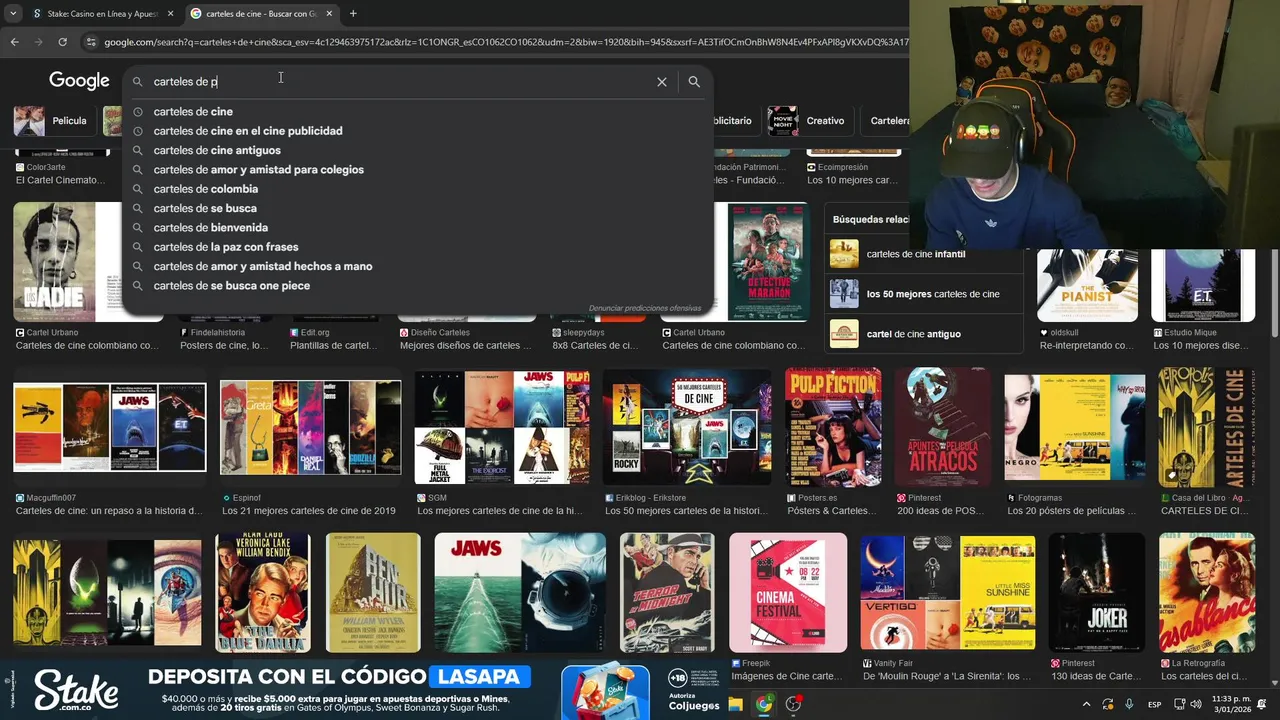Open the notifications bell in the taskbar

click(1262, 704)
